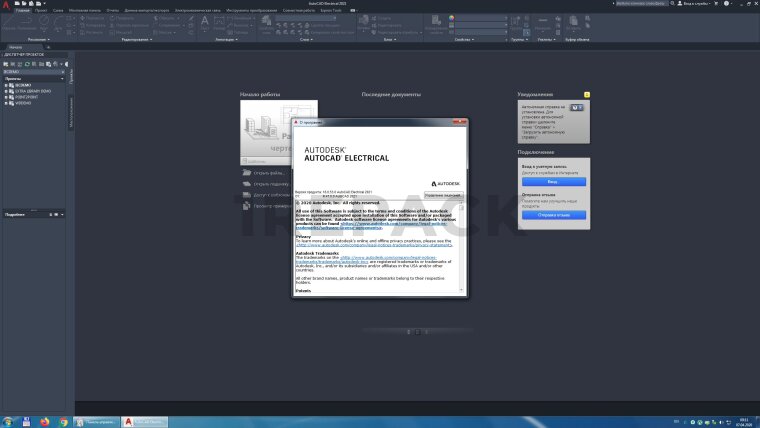This screenshot has width=760, height=428.
Task: Expand the WDDEMO project tree node
Action: 5,103
